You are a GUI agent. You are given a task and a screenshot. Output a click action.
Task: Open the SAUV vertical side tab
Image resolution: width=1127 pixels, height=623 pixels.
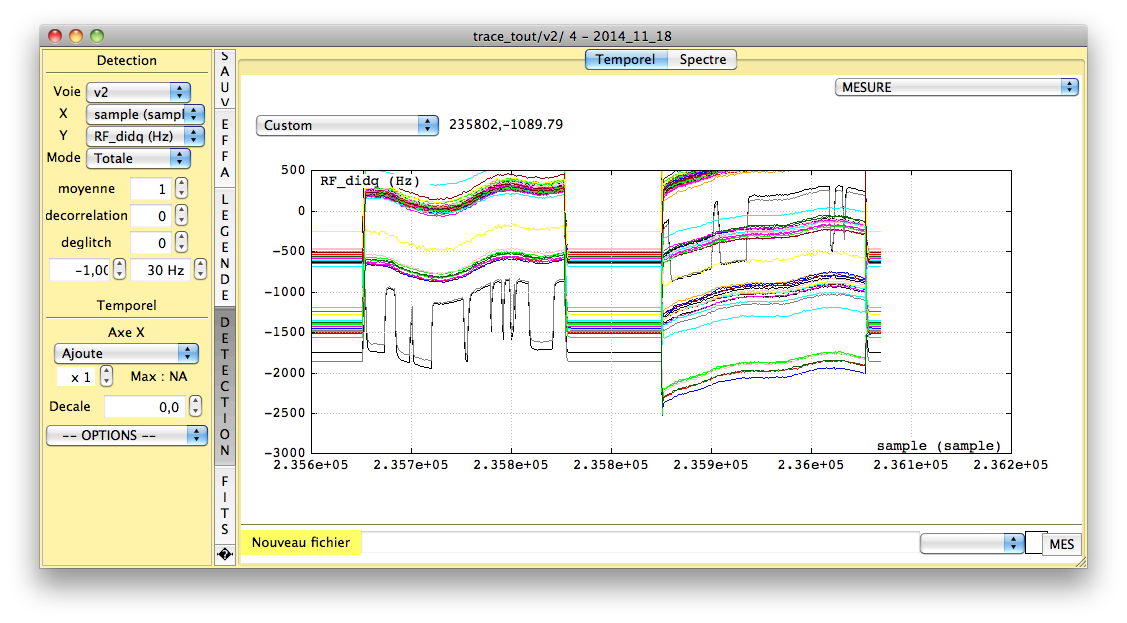tap(225, 80)
